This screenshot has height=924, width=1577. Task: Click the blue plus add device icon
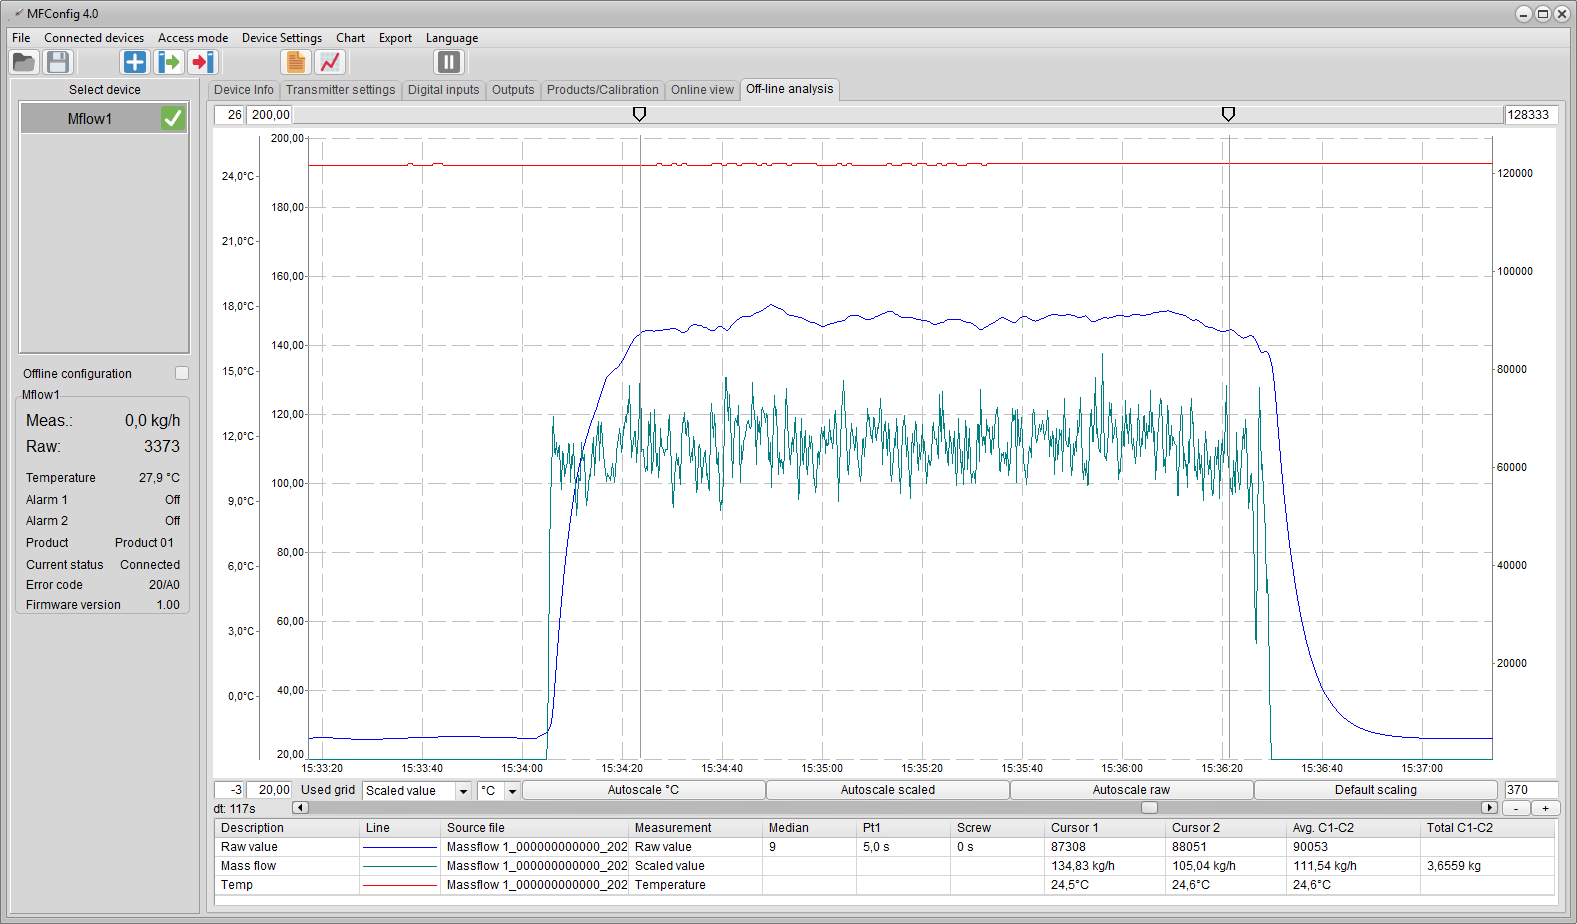(134, 62)
